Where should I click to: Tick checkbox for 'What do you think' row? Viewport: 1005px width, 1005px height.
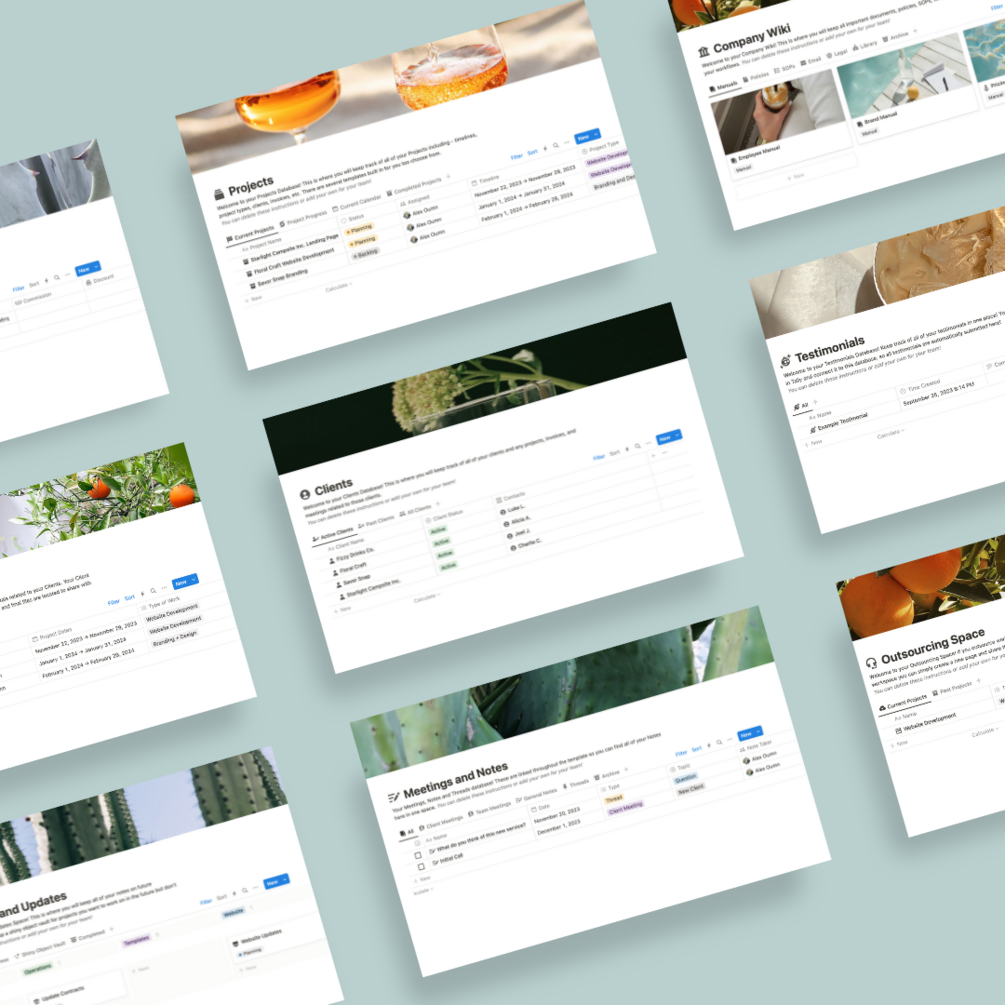[x=418, y=855]
